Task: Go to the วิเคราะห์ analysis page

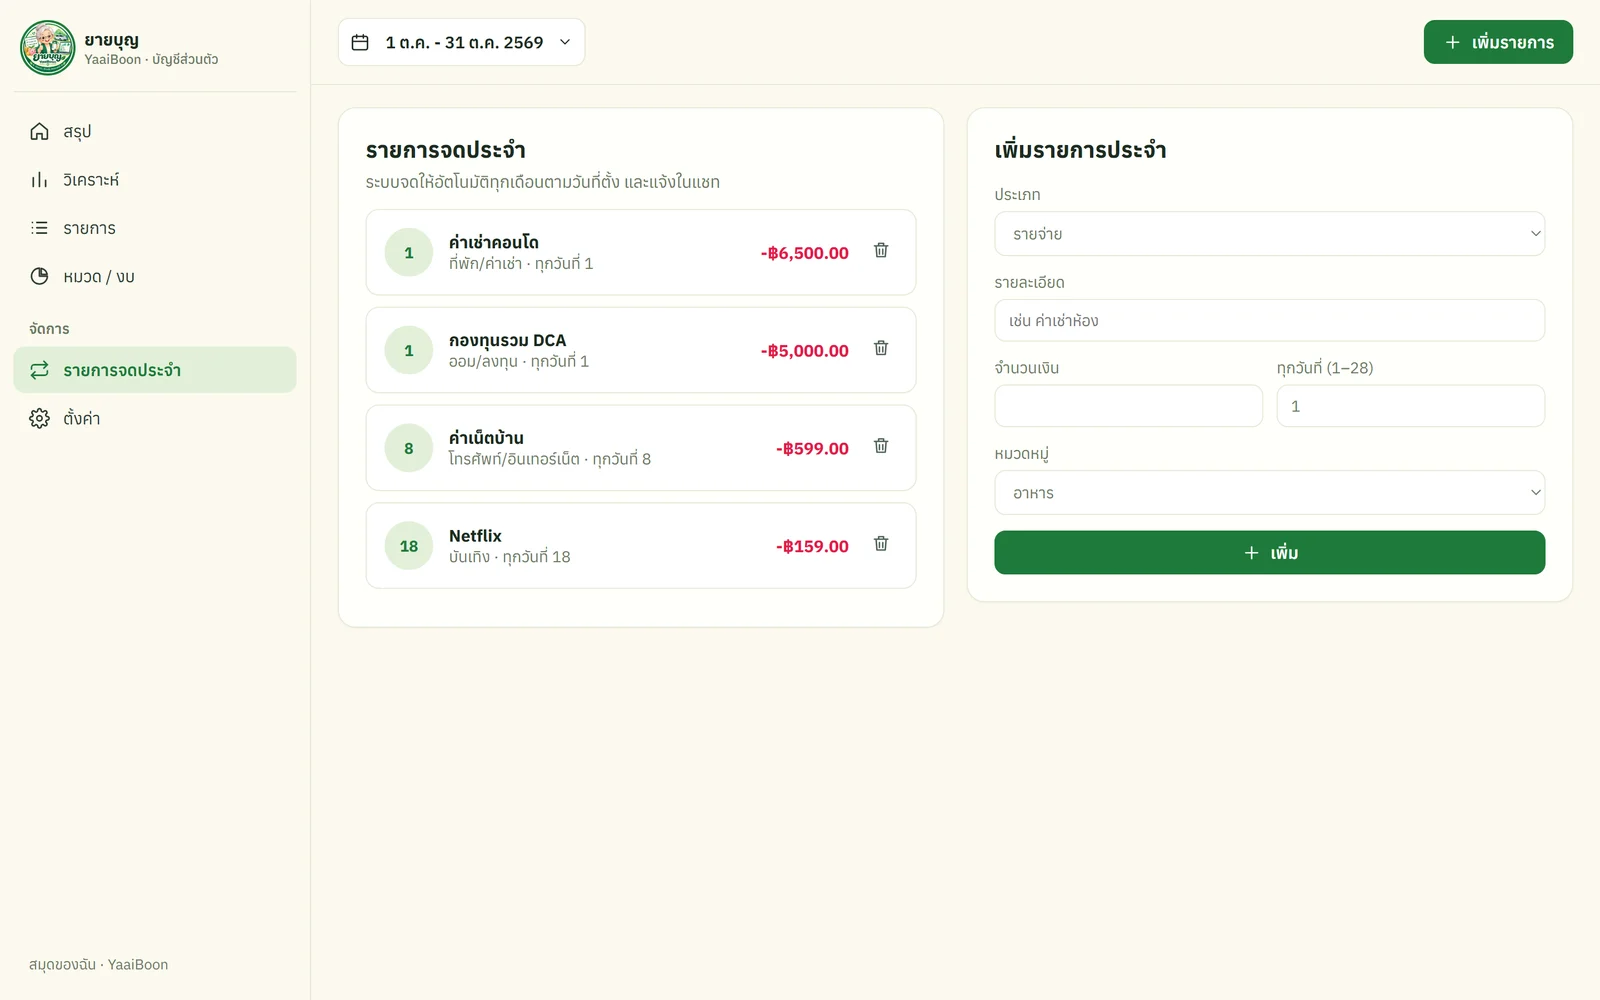Action: coord(155,180)
